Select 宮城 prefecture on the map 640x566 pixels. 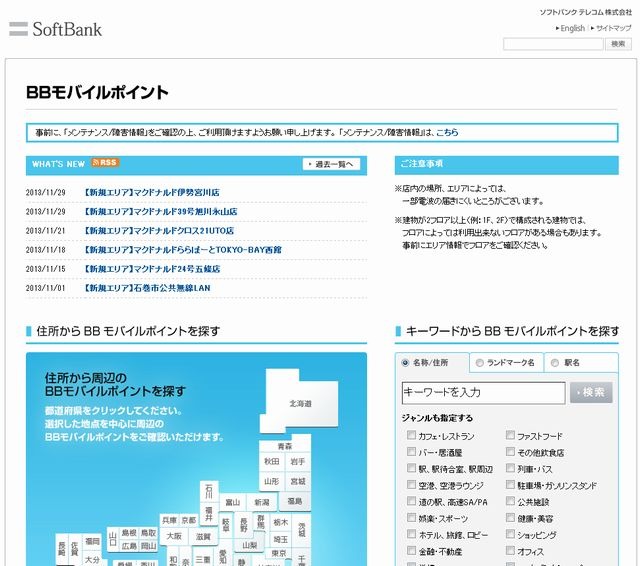pyautogui.click(x=298, y=482)
